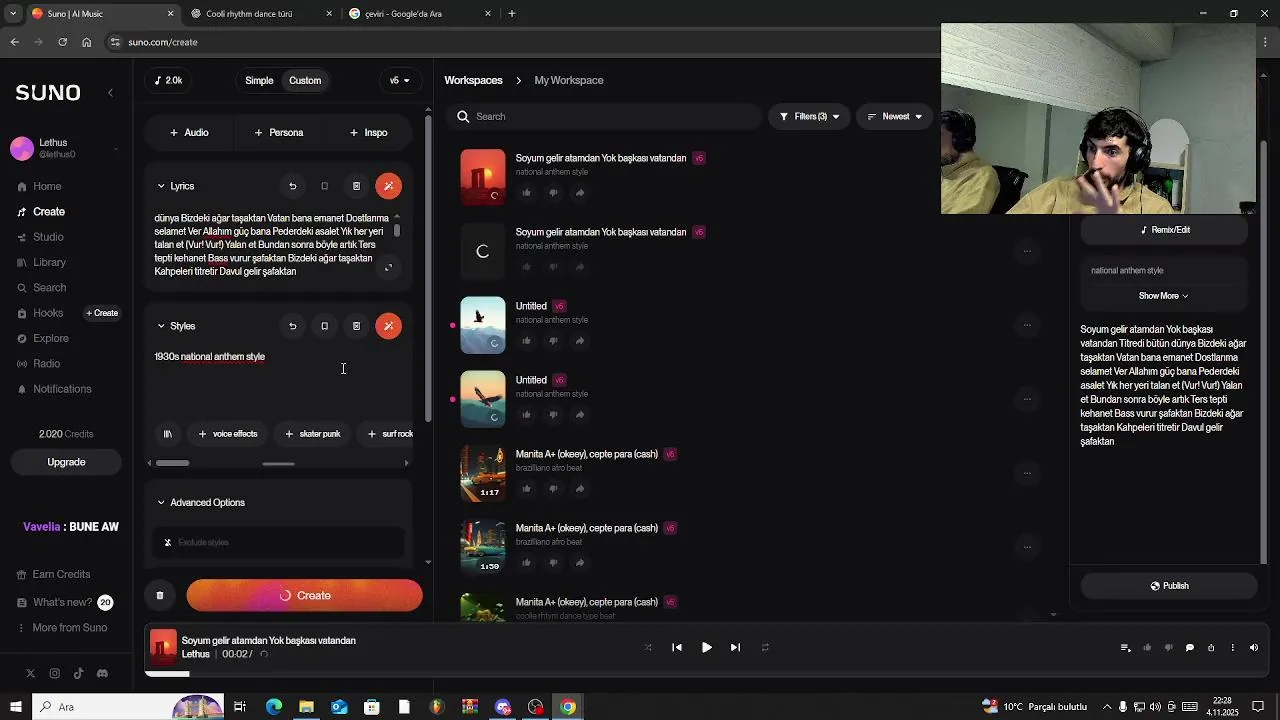Open the Newest sort dropdown
The height and width of the screenshot is (720, 1280).
click(894, 117)
